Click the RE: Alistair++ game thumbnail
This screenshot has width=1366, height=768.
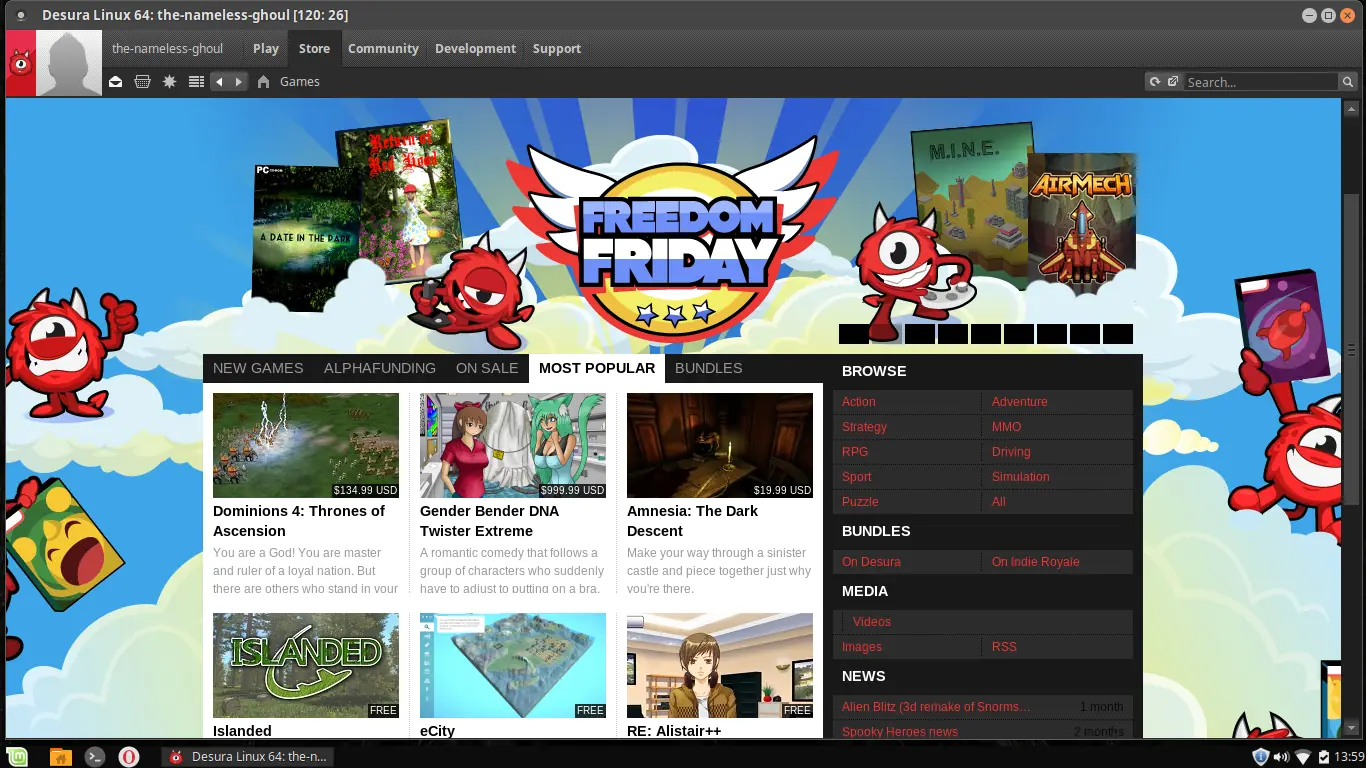coord(720,665)
